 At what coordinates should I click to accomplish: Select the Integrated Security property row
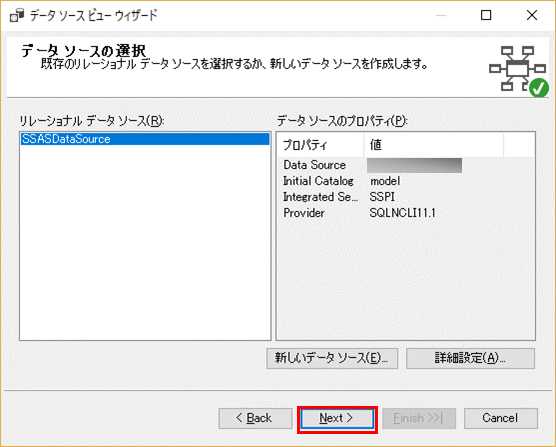(x=406, y=197)
